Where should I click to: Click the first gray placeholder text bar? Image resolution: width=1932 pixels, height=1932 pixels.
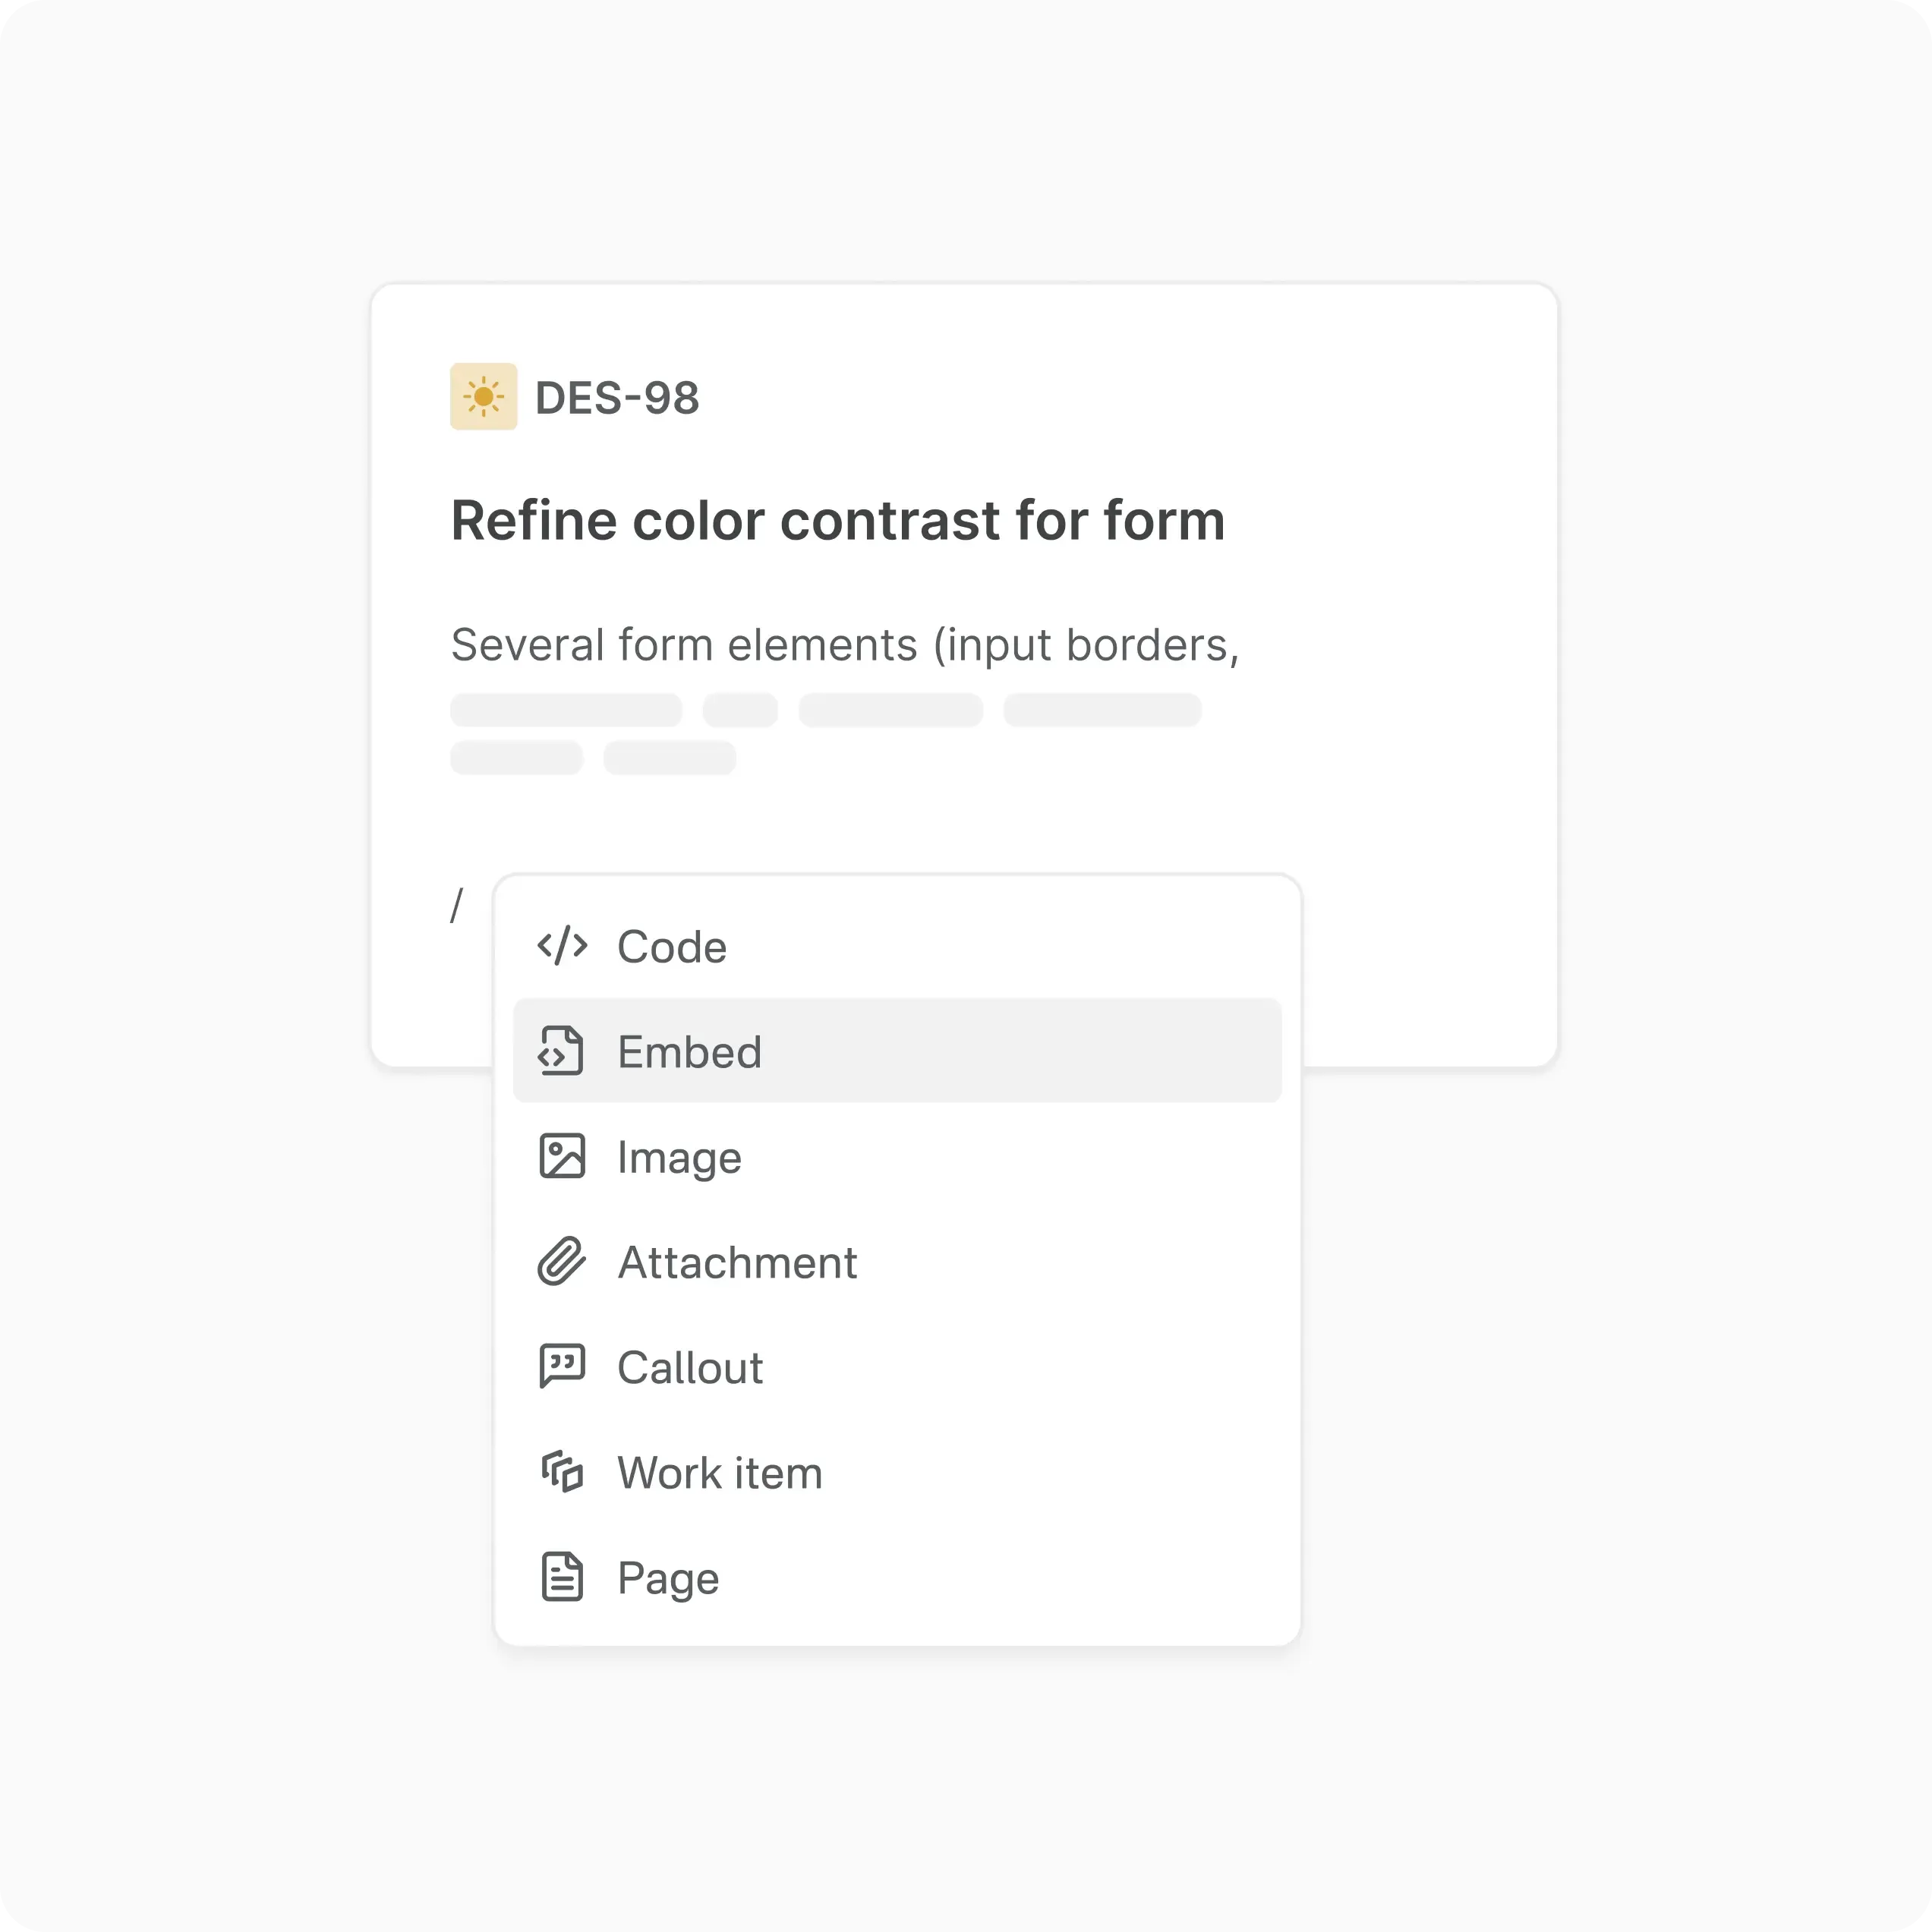pos(566,710)
